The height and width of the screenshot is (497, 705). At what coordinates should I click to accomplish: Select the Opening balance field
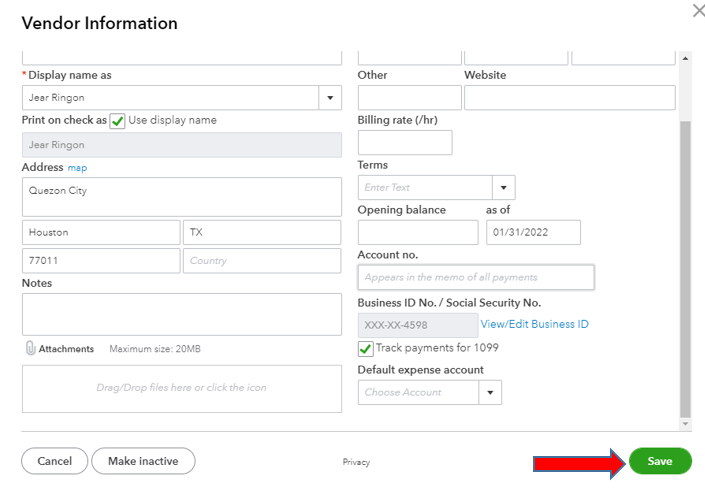point(417,232)
